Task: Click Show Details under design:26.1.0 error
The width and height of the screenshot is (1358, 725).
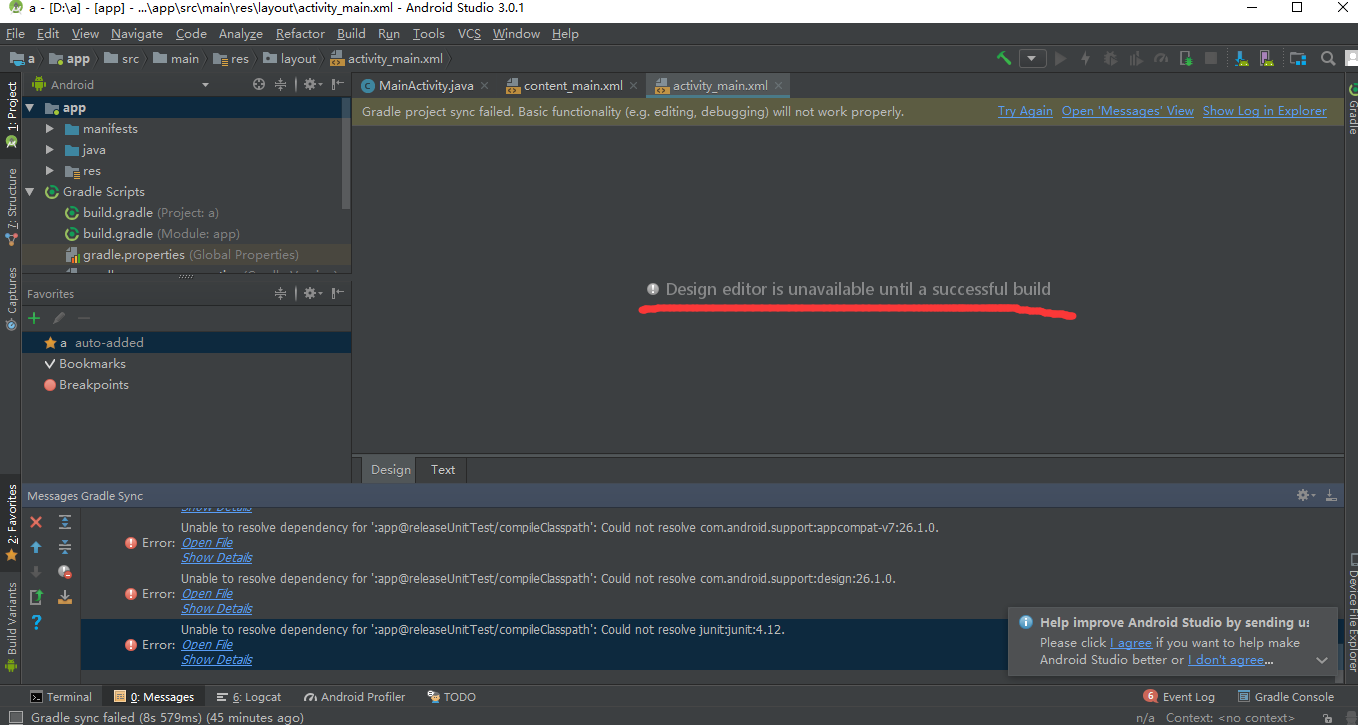Action: pos(217,609)
